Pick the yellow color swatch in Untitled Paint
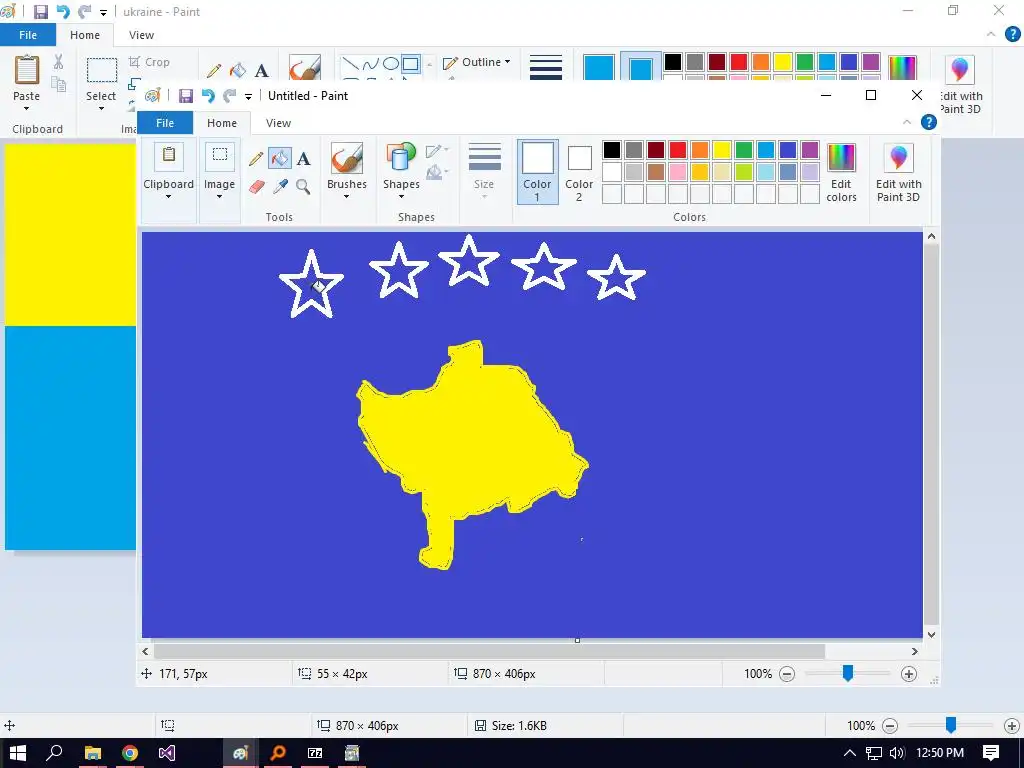This screenshot has height=768, width=1024. pyautogui.click(x=722, y=150)
